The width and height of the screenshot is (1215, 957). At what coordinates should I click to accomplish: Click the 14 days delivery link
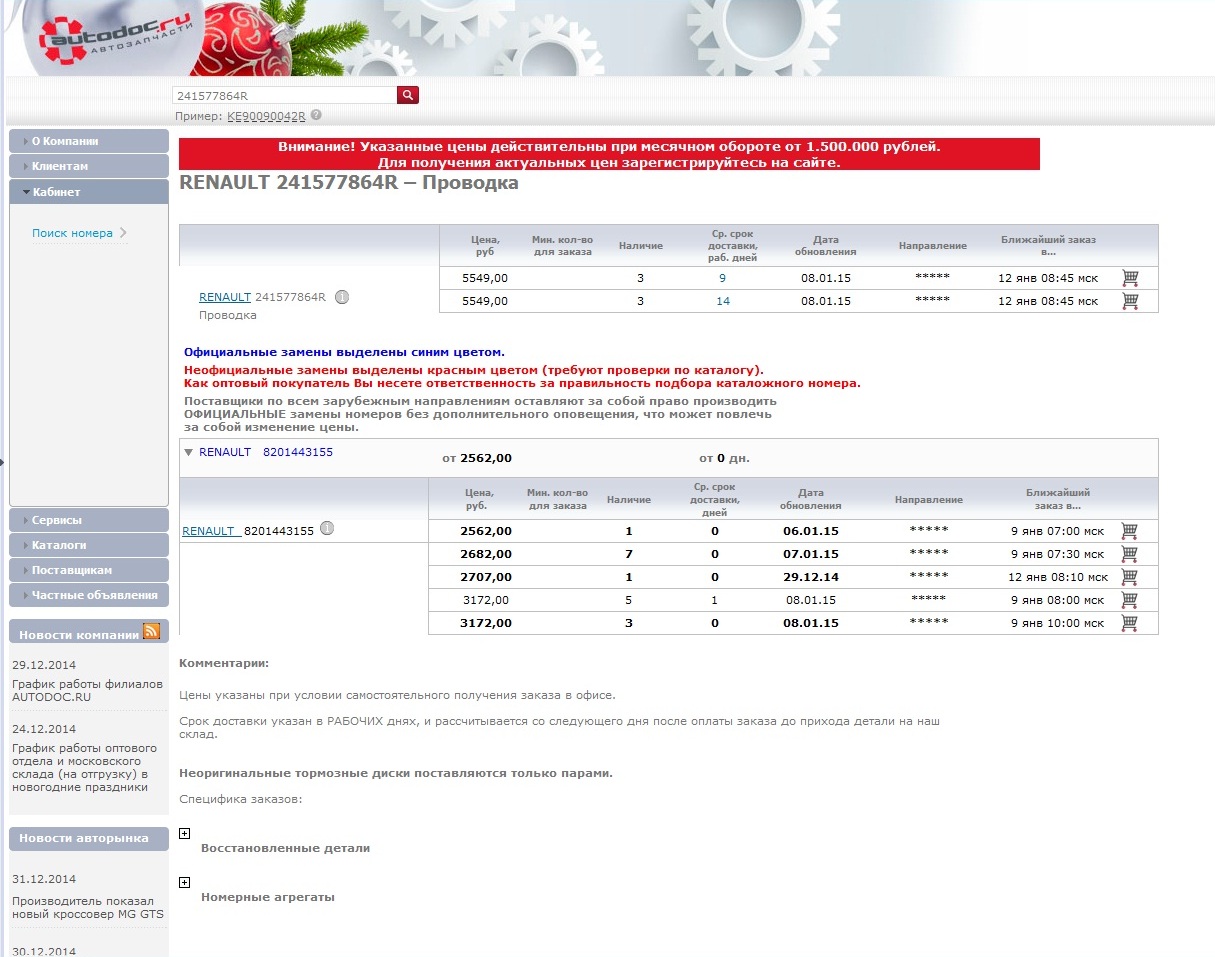[723, 301]
